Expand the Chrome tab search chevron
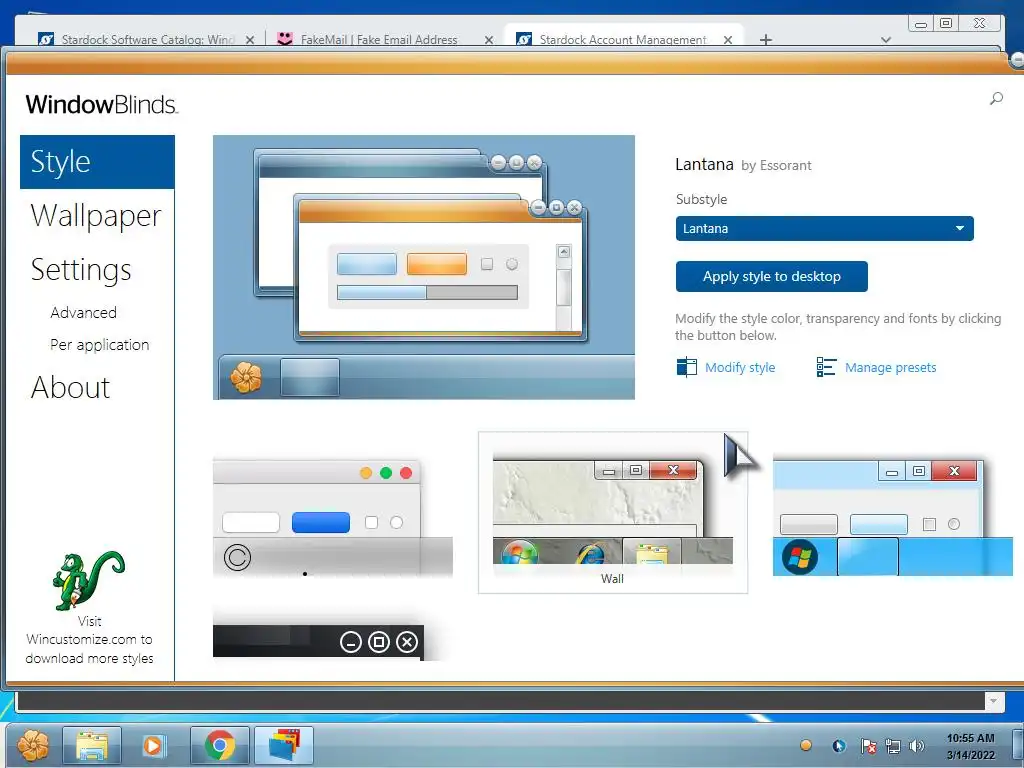This screenshot has width=1024, height=768. click(886, 40)
